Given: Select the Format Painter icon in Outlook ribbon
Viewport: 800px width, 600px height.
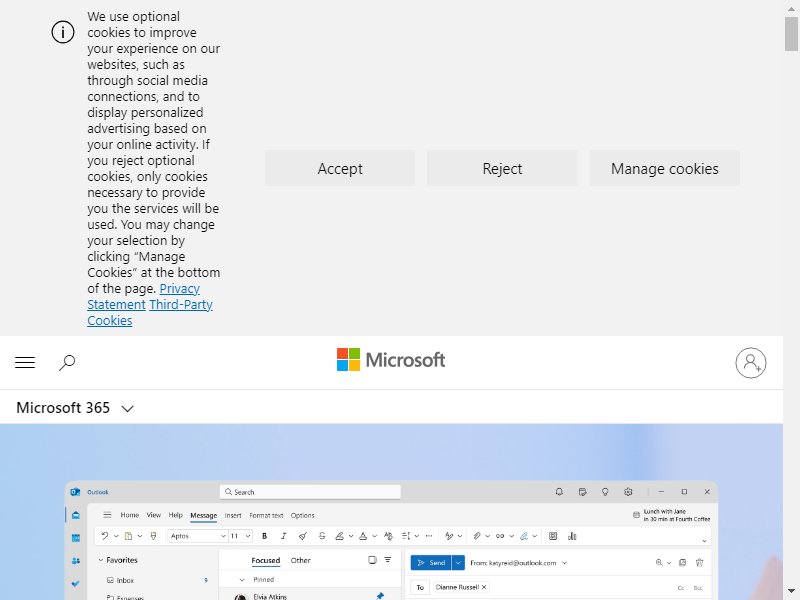Looking at the screenshot, I should 153,536.
